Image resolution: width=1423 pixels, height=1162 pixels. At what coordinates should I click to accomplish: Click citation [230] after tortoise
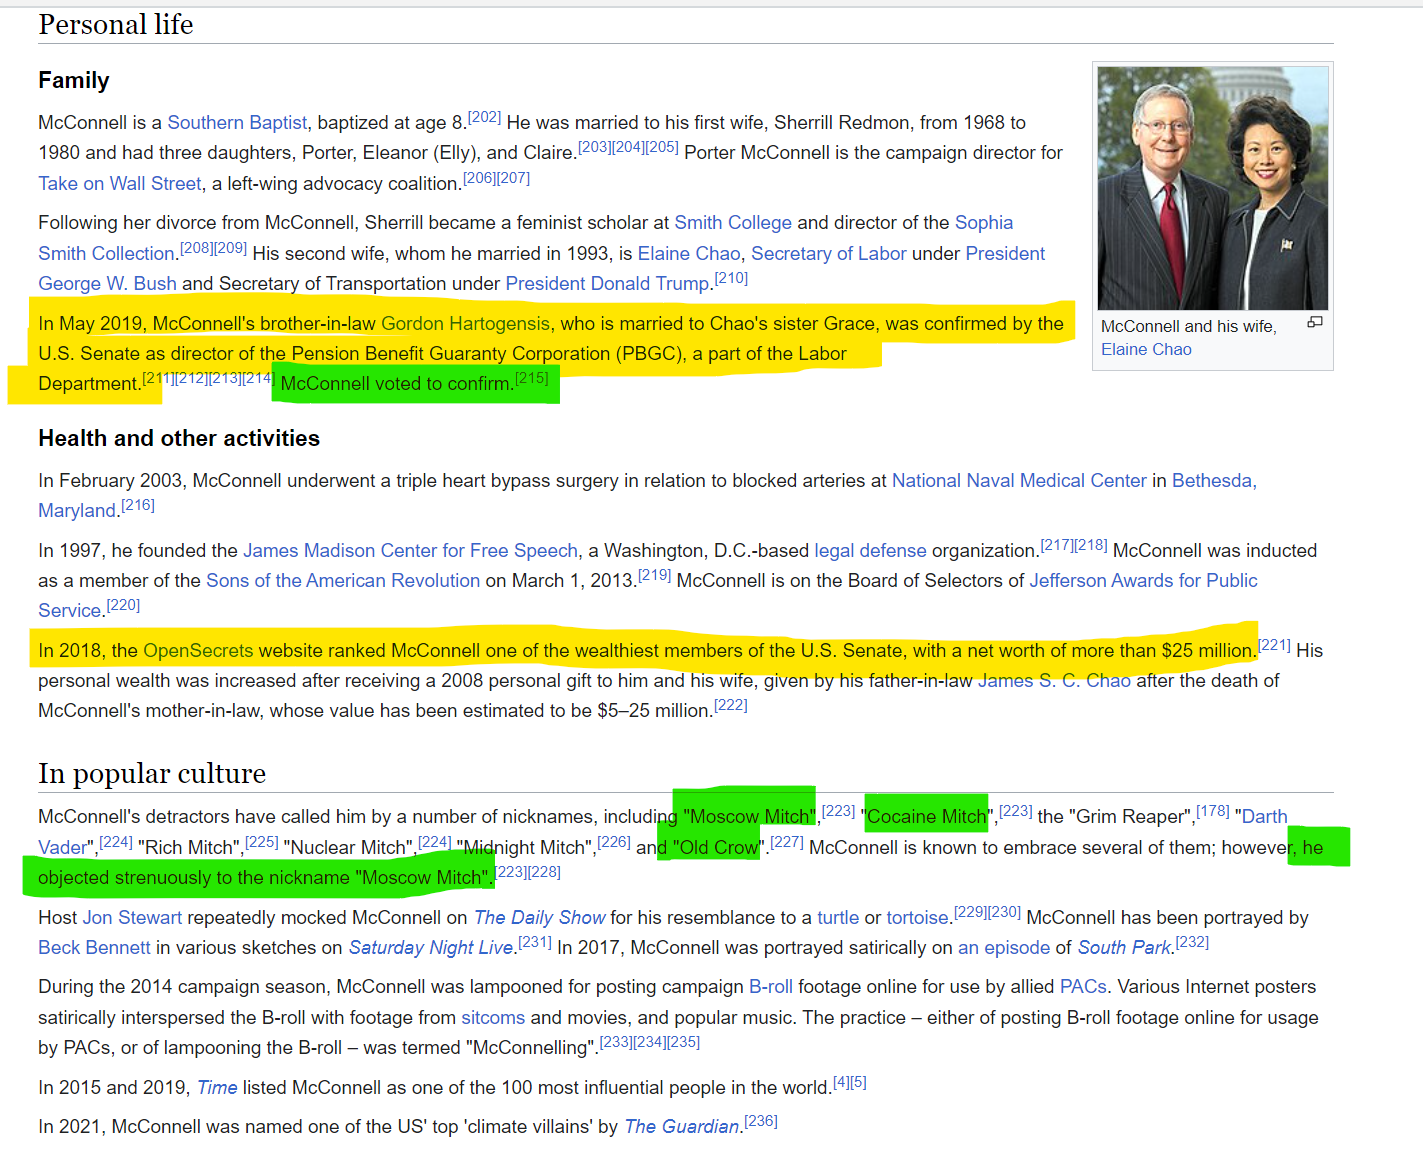tap(1005, 912)
